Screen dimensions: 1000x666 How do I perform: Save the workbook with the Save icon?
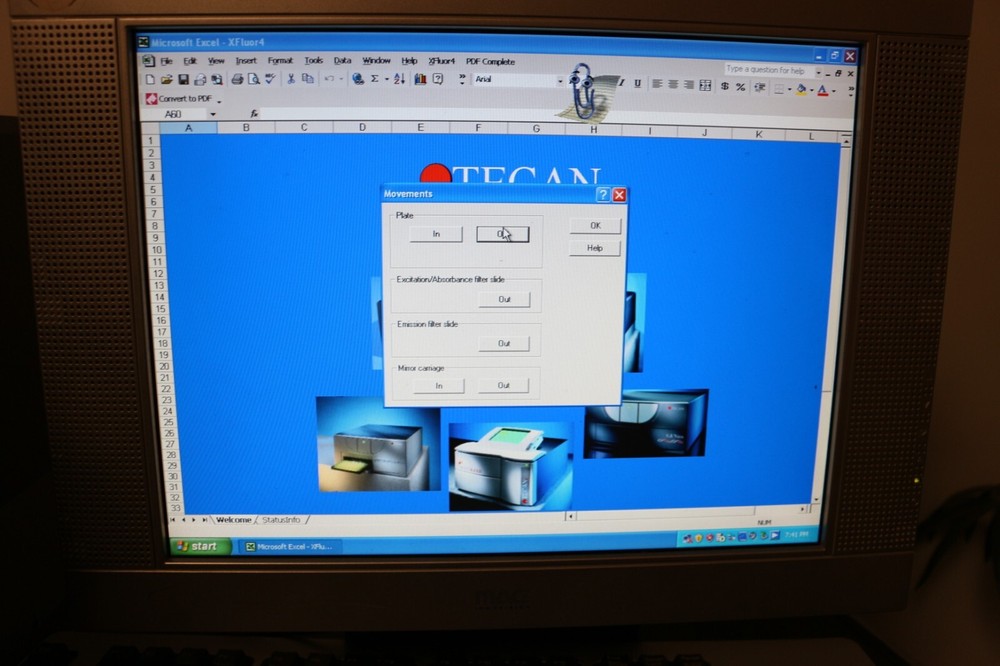pyautogui.click(x=183, y=81)
